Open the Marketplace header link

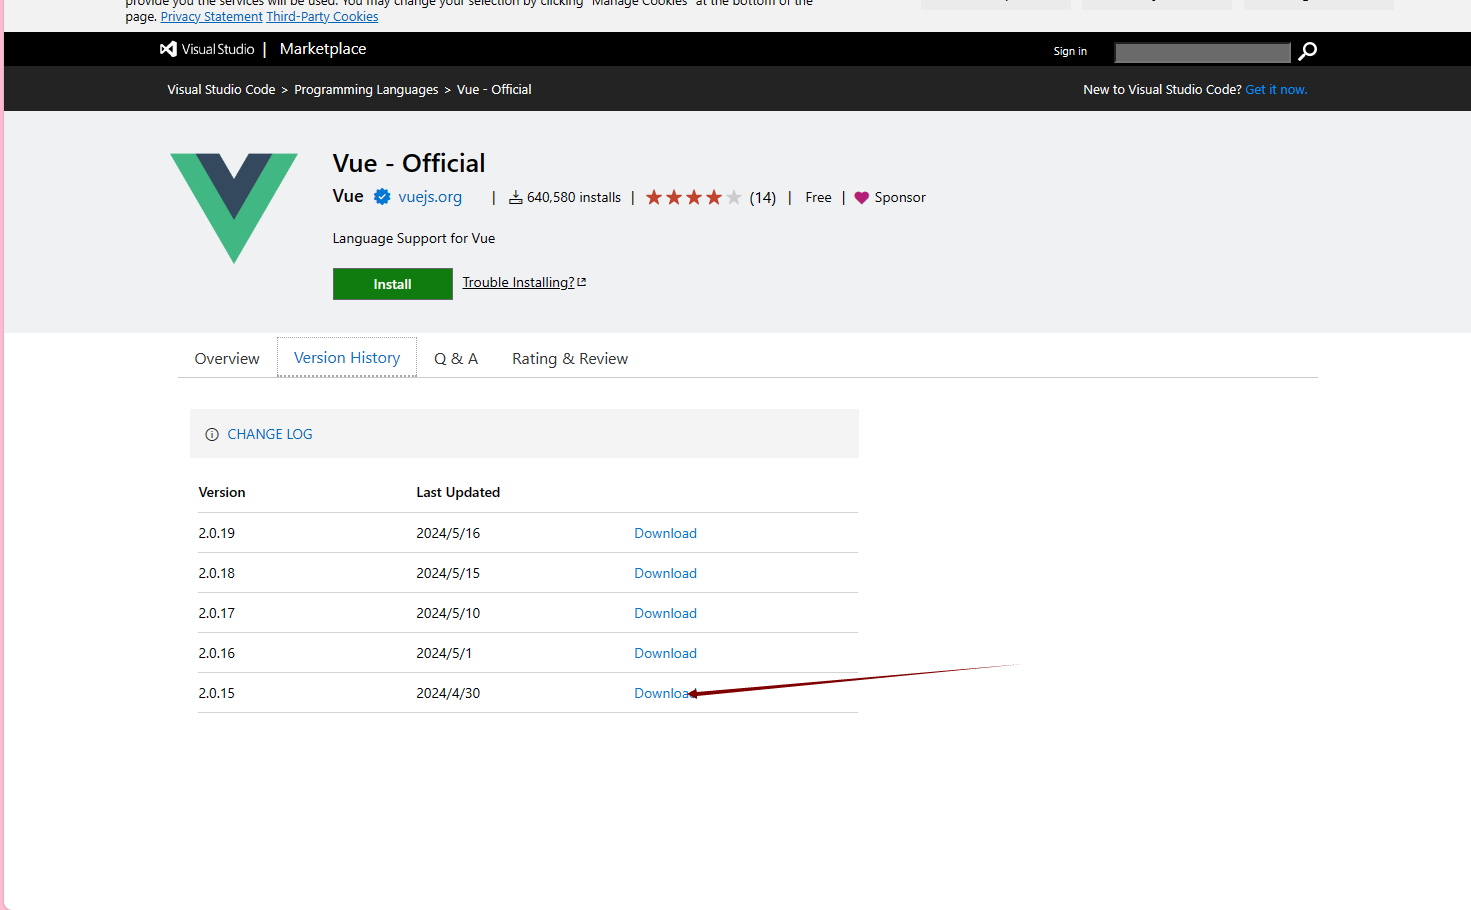coord(323,49)
